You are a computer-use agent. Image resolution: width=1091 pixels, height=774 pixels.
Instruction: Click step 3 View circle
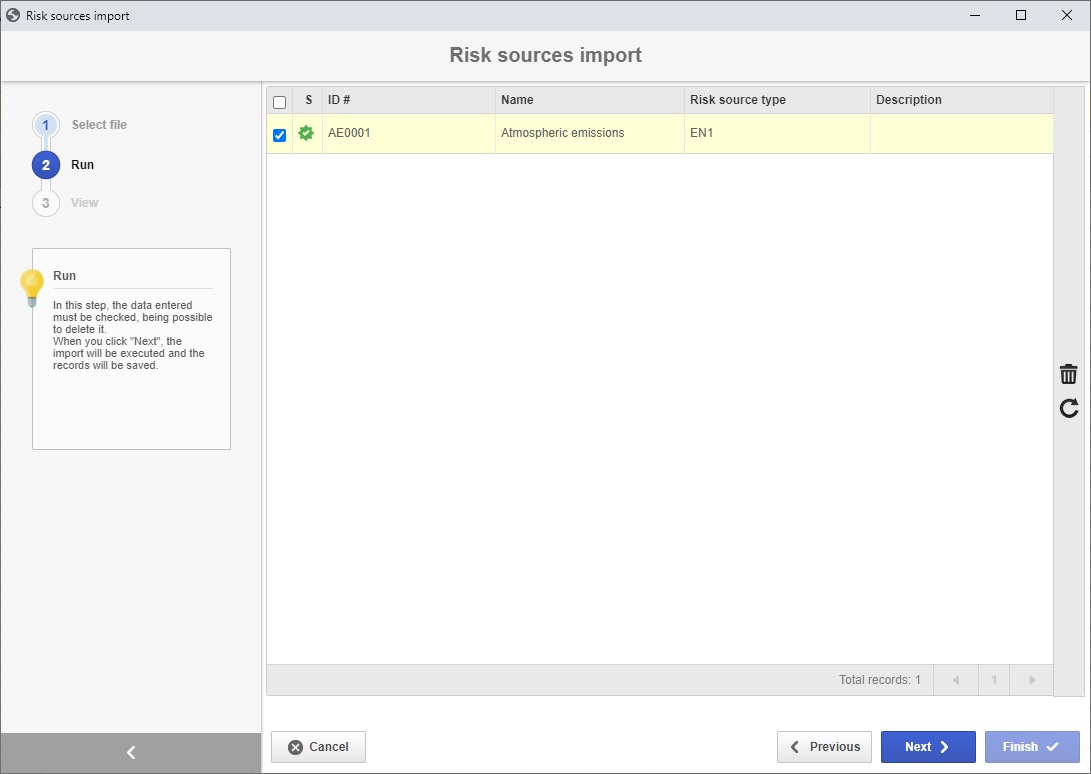[x=46, y=203]
